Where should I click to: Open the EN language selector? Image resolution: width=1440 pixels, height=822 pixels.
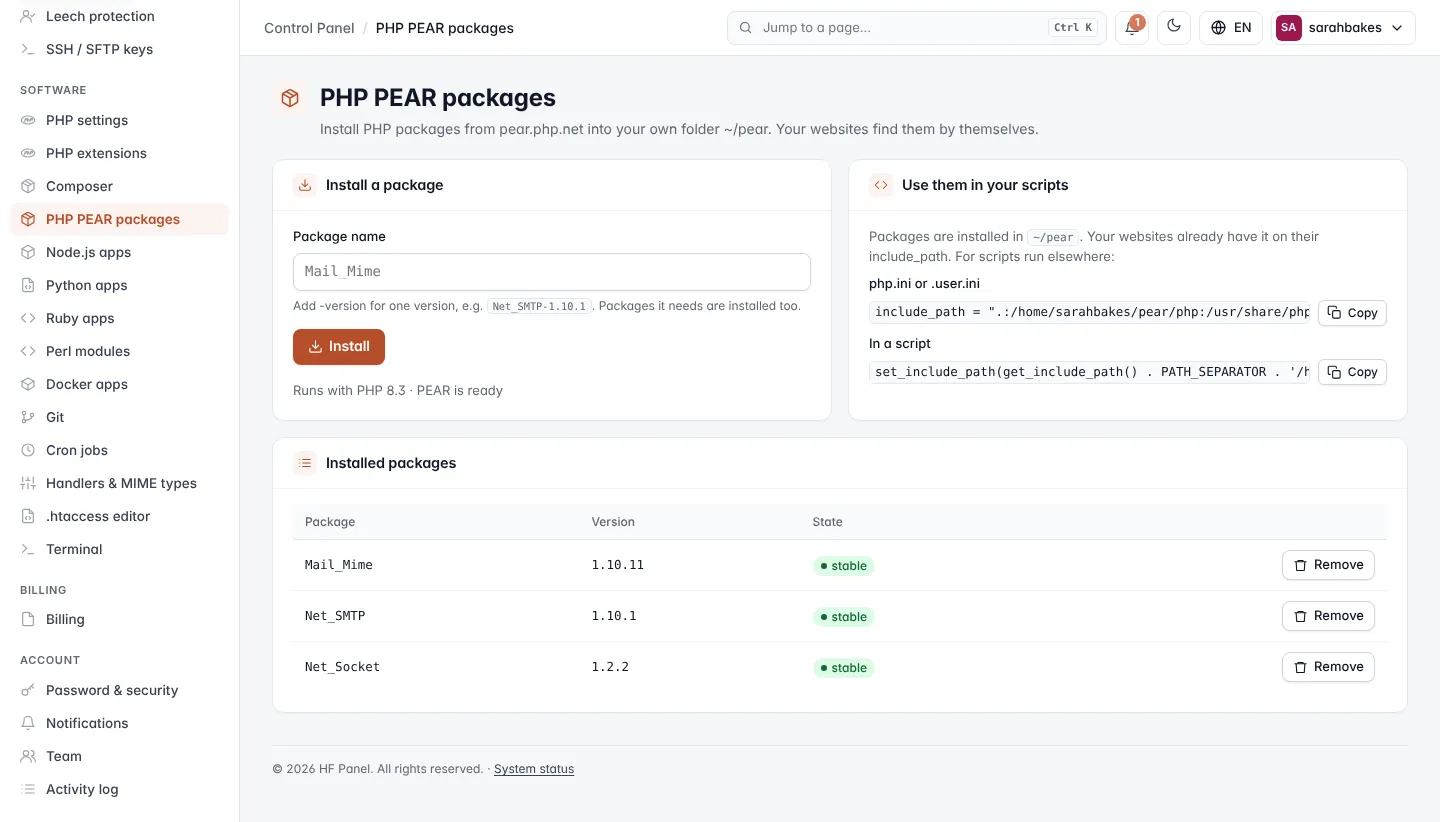(1231, 28)
